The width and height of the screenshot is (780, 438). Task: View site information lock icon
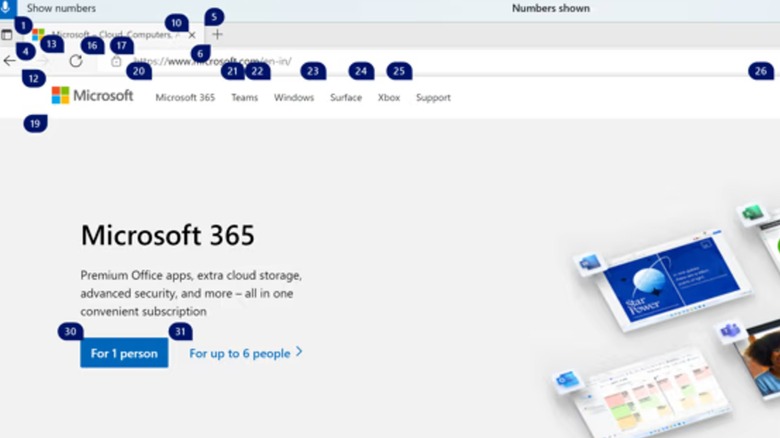[x=116, y=61]
